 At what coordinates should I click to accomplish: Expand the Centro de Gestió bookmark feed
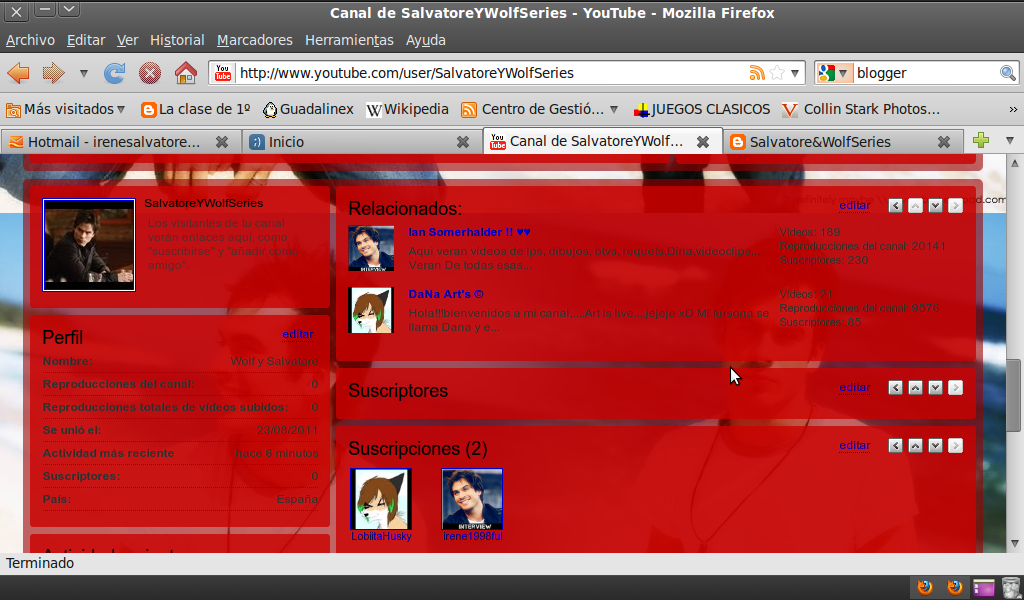click(539, 109)
